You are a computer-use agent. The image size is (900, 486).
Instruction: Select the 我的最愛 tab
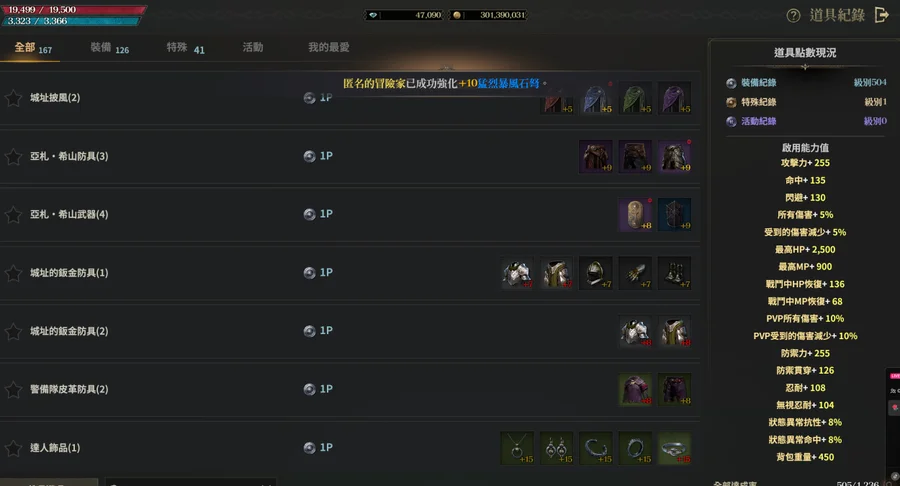[x=329, y=48]
